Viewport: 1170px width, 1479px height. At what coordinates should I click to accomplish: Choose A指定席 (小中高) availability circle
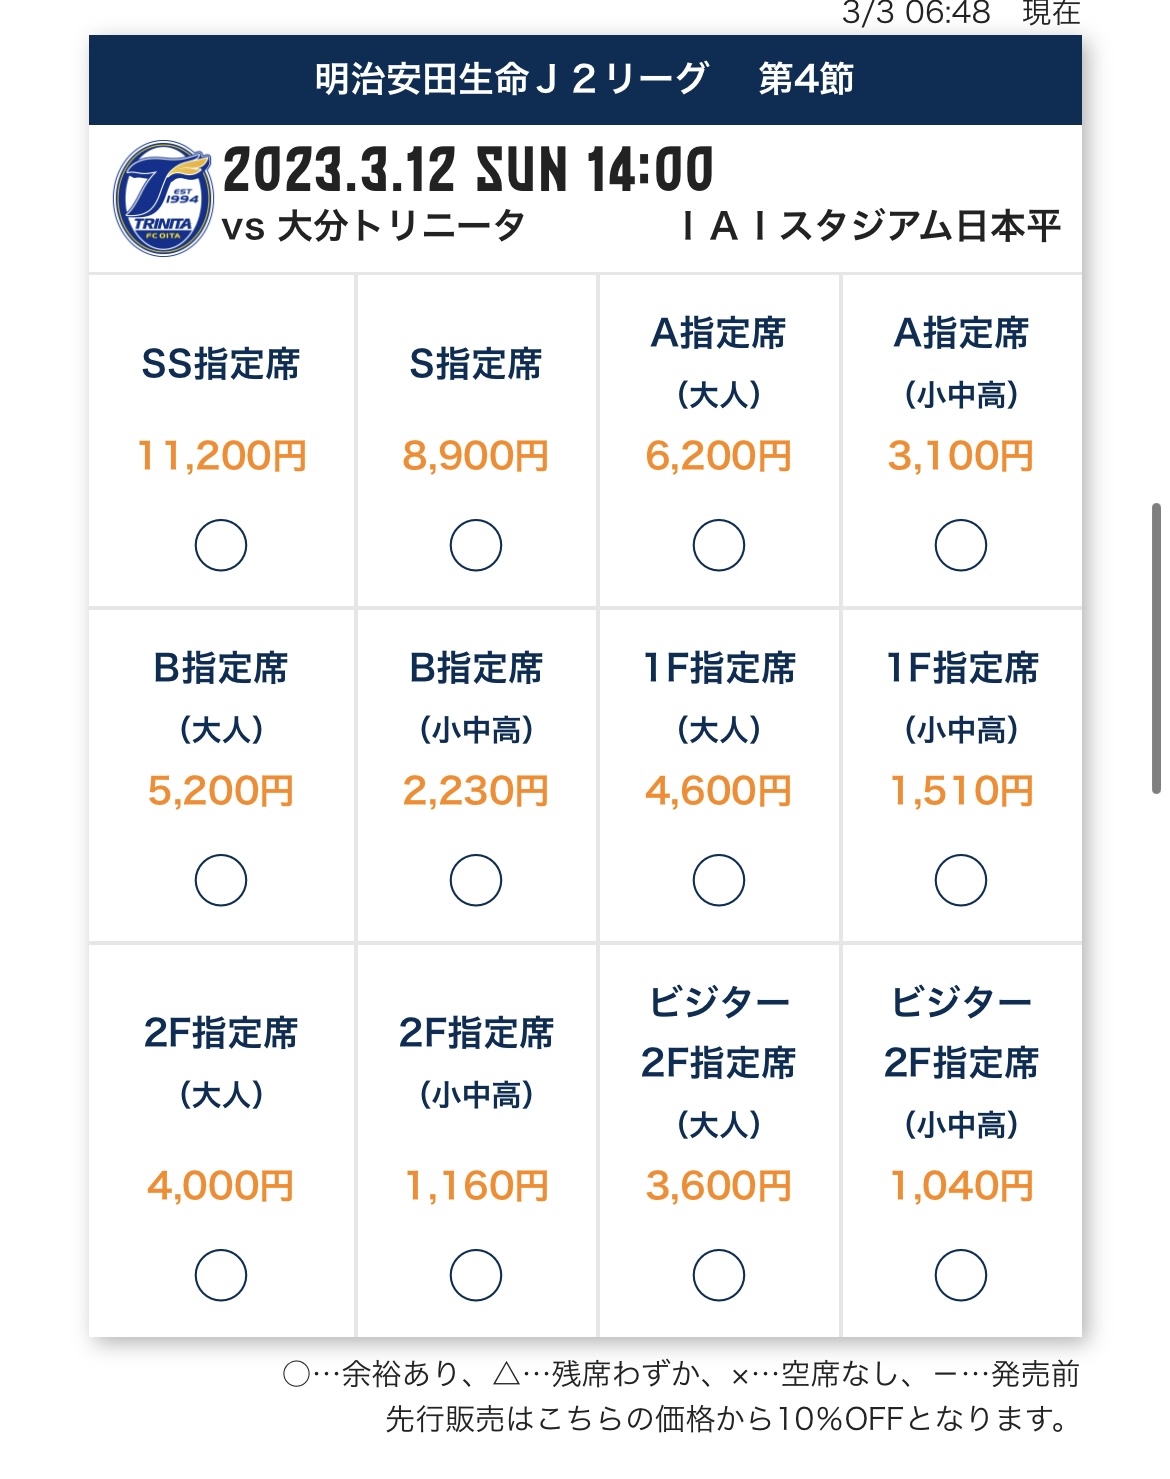(961, 545)
